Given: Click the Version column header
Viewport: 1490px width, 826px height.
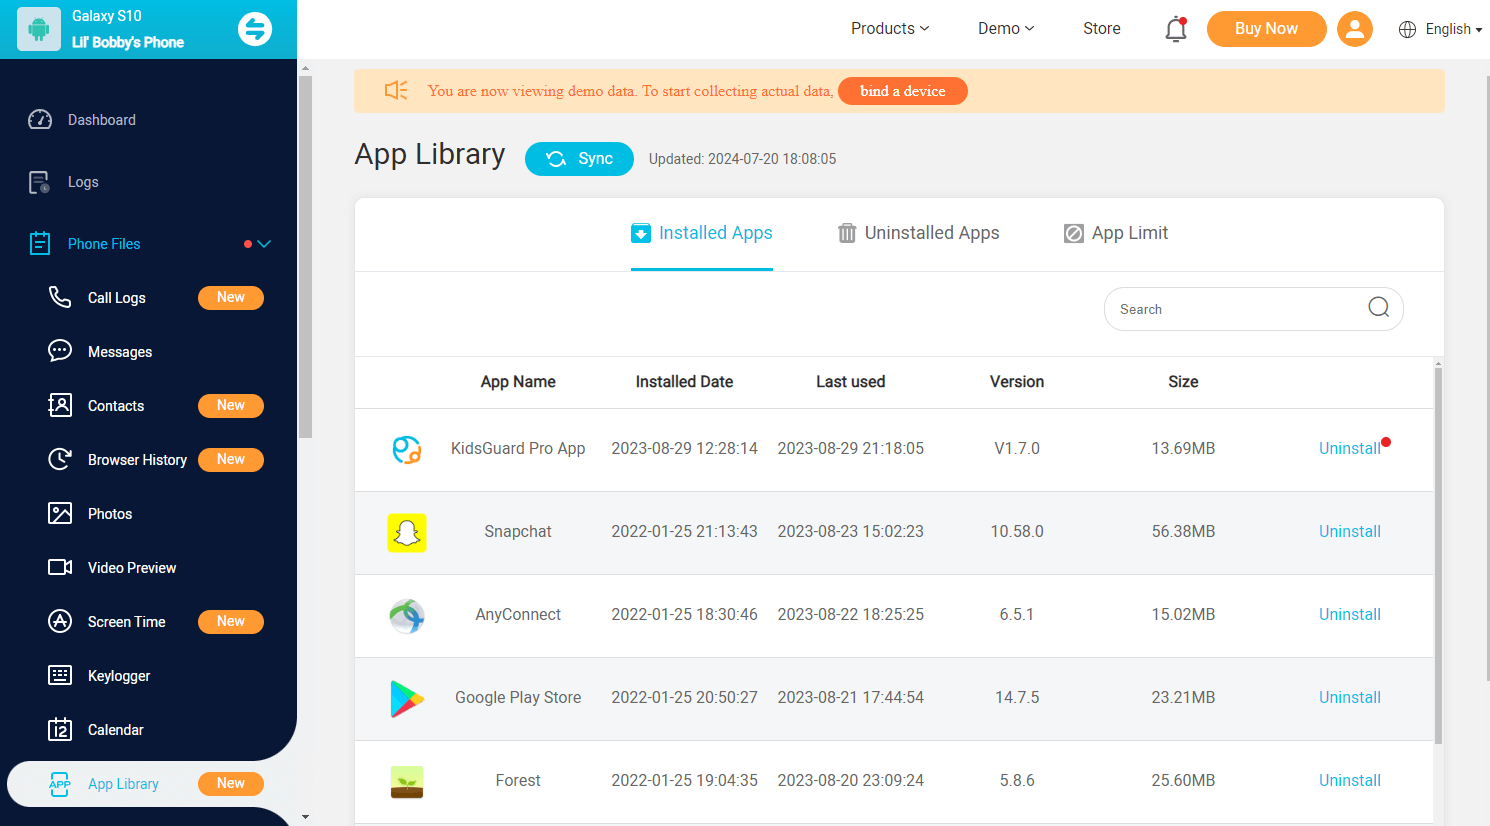Looking at the screenshot, I should pyautogui.click(x=1017, y=382).
